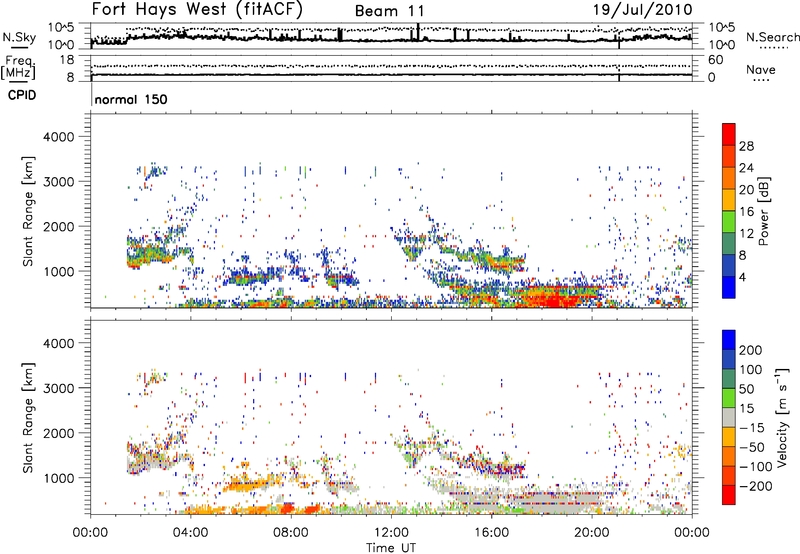Click the "4000" tick label on the power panel
The width and height of the screenshot is (800, 554).
pyautogui.click(x=59, y=137)
